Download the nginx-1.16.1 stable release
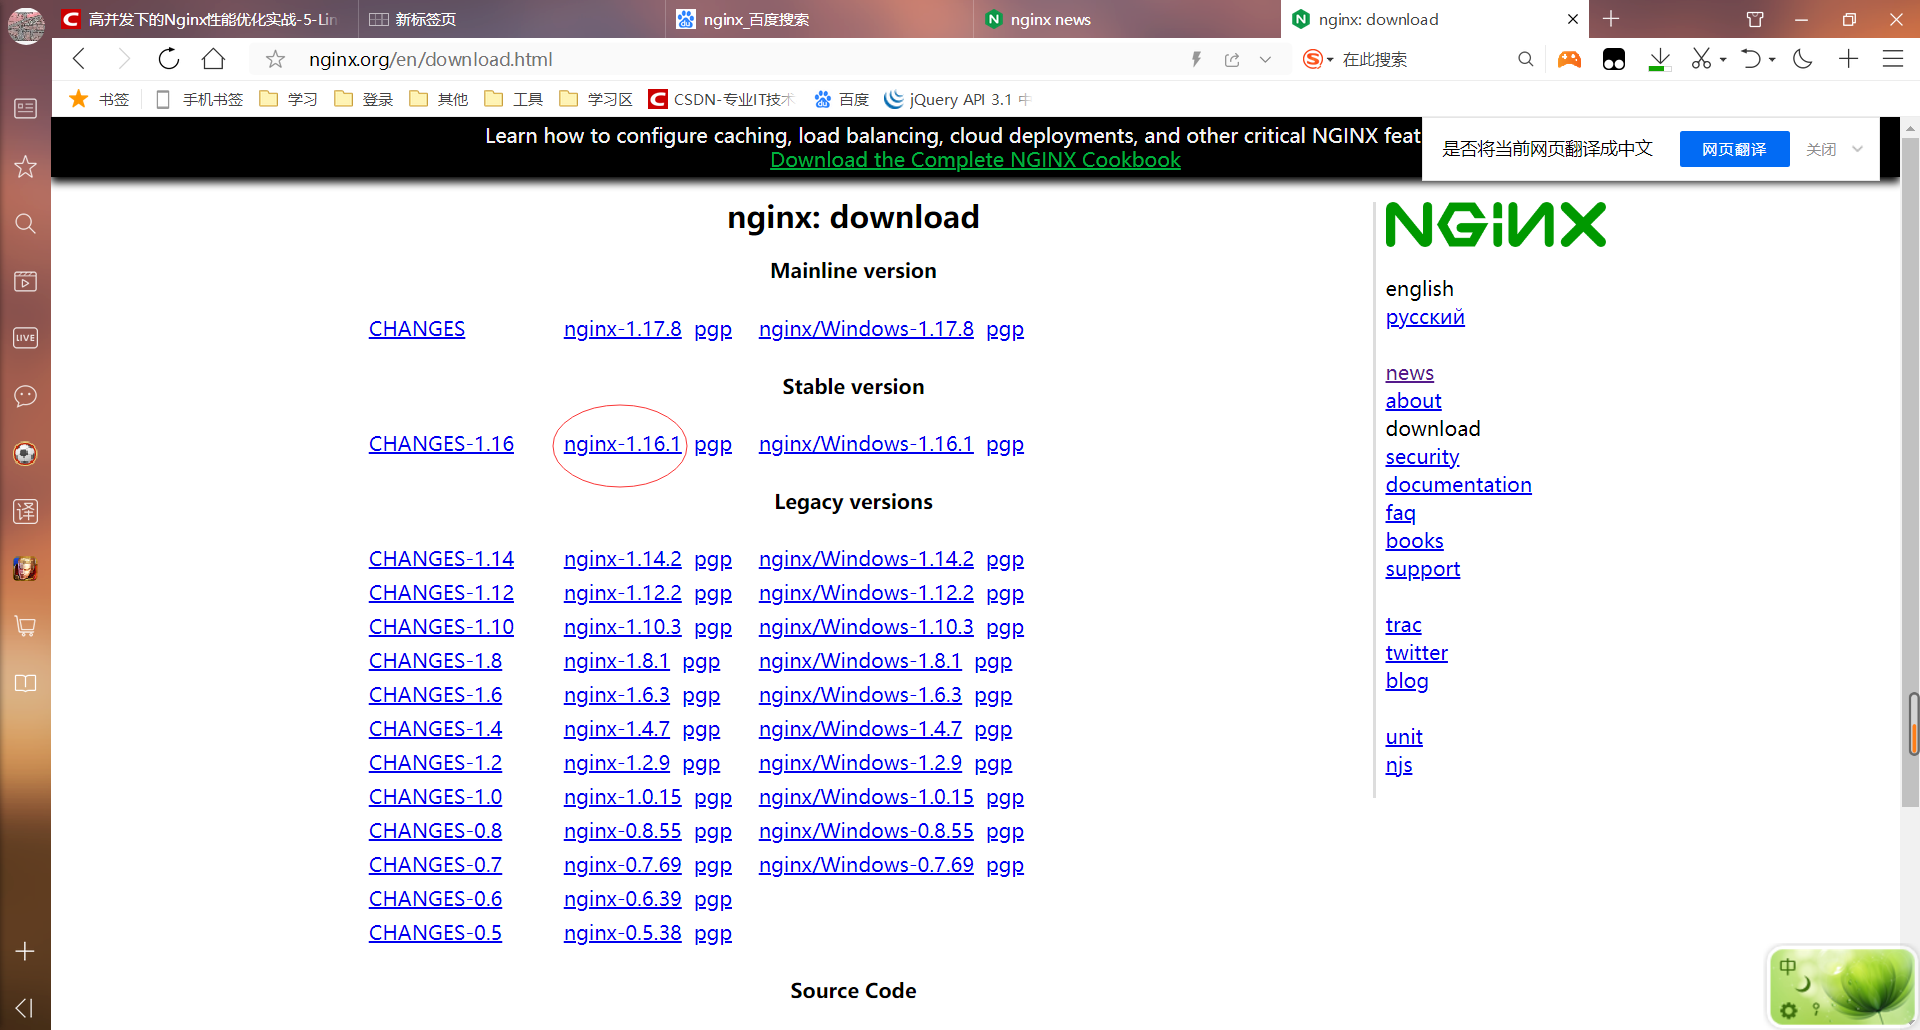Viewport: 1920px width, 1030px height. tap(622, 444)
